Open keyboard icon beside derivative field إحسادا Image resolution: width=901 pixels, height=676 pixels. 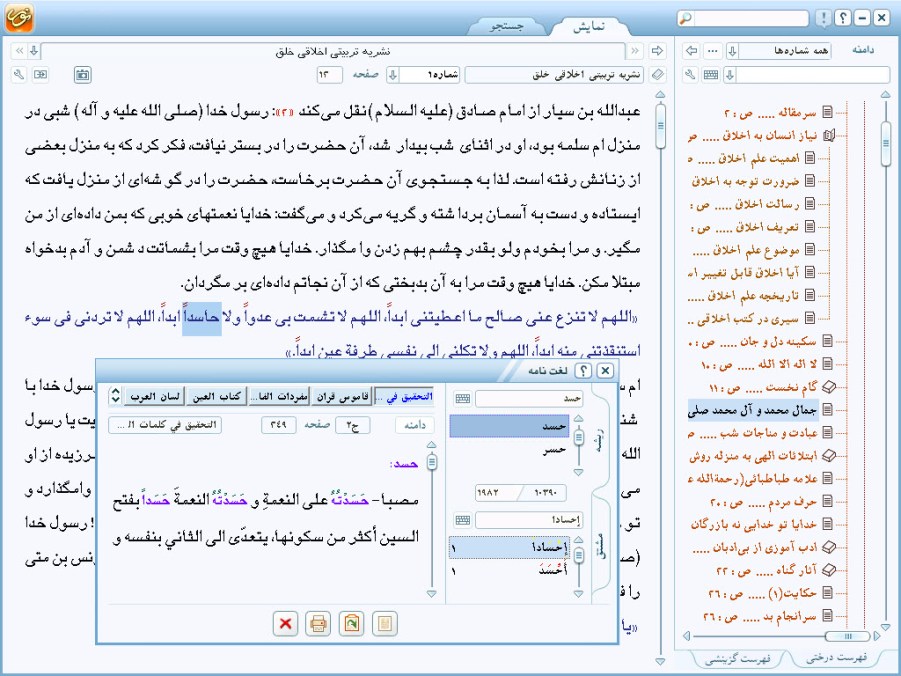point(463,520)
